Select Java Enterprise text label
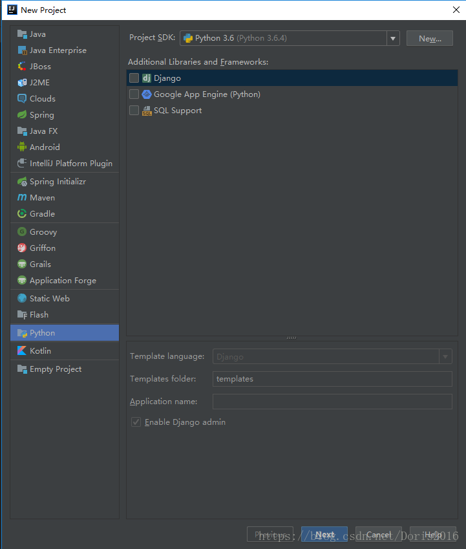This screenshot has height=549, width=466. [58, 50]
